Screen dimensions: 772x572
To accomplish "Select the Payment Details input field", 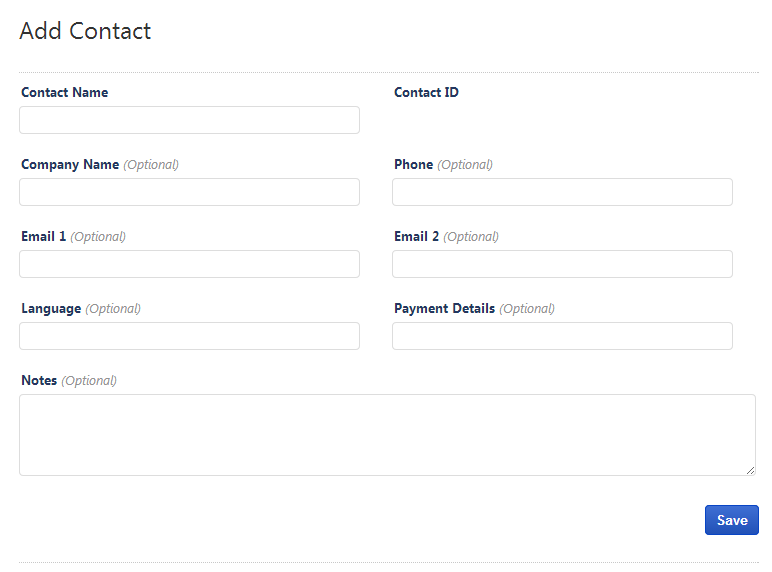I will pyautogui.click(x=562, y=336).
